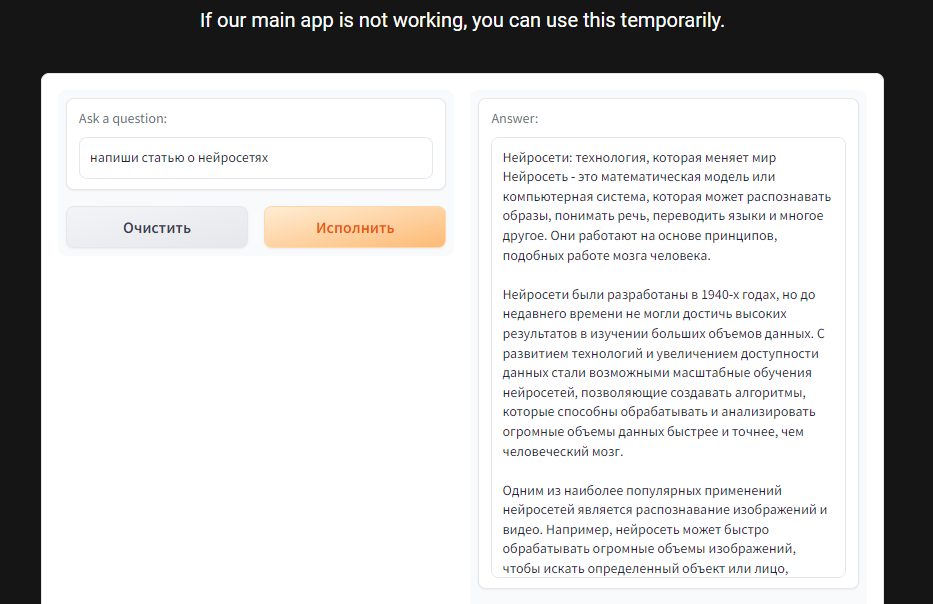The image size is (933, 604).
Task: Click the "Исполнить" button
Action: (x=354, y=227)
